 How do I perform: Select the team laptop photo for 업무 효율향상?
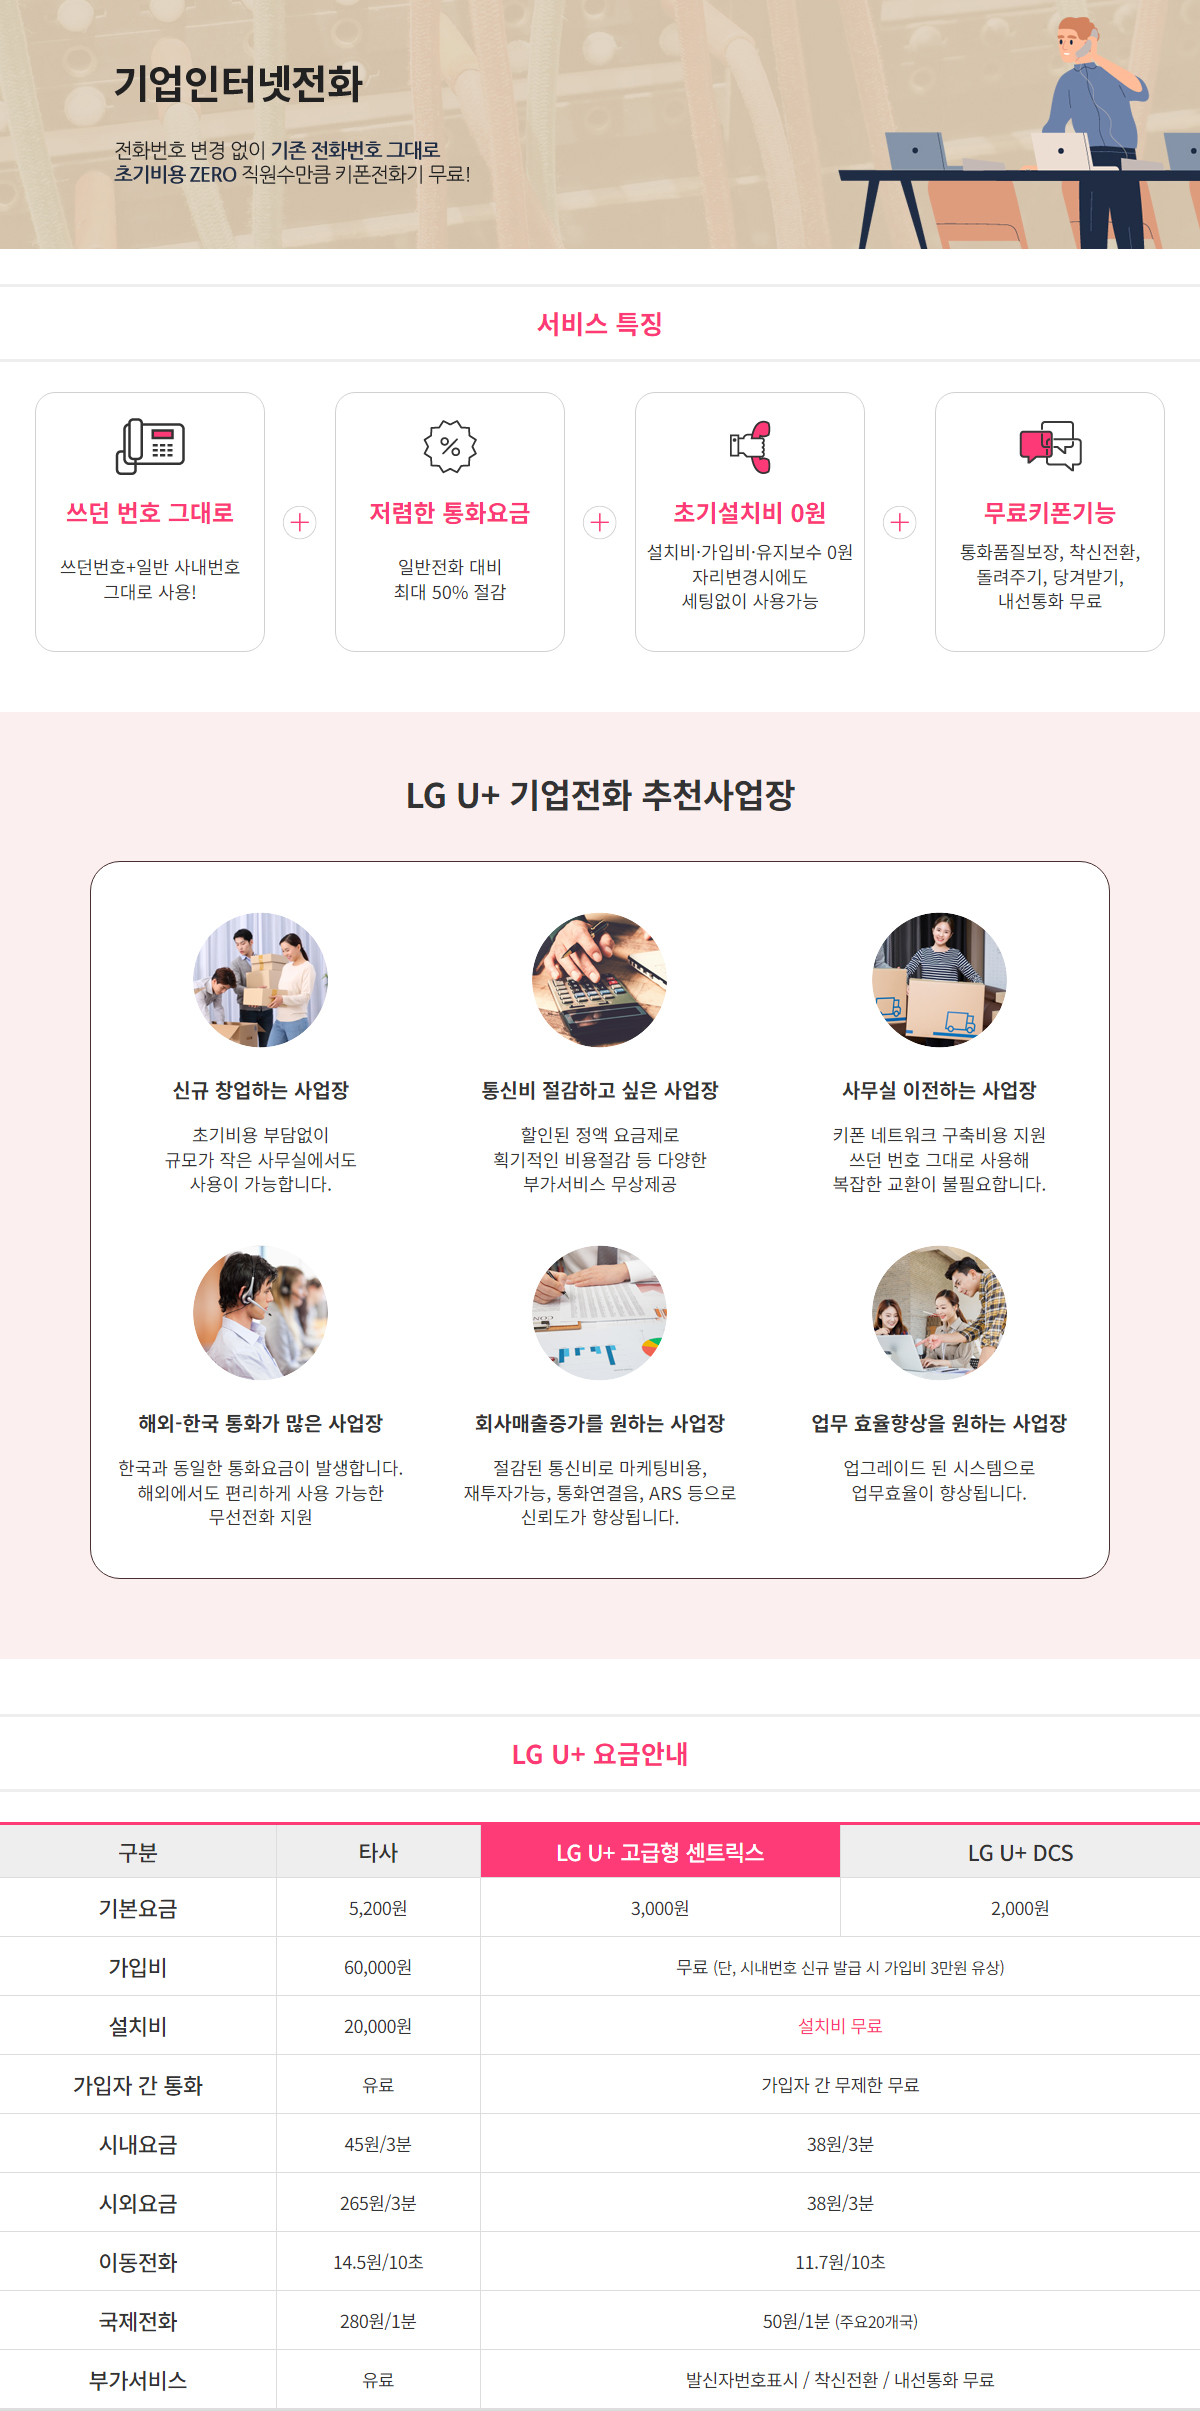940,1313
